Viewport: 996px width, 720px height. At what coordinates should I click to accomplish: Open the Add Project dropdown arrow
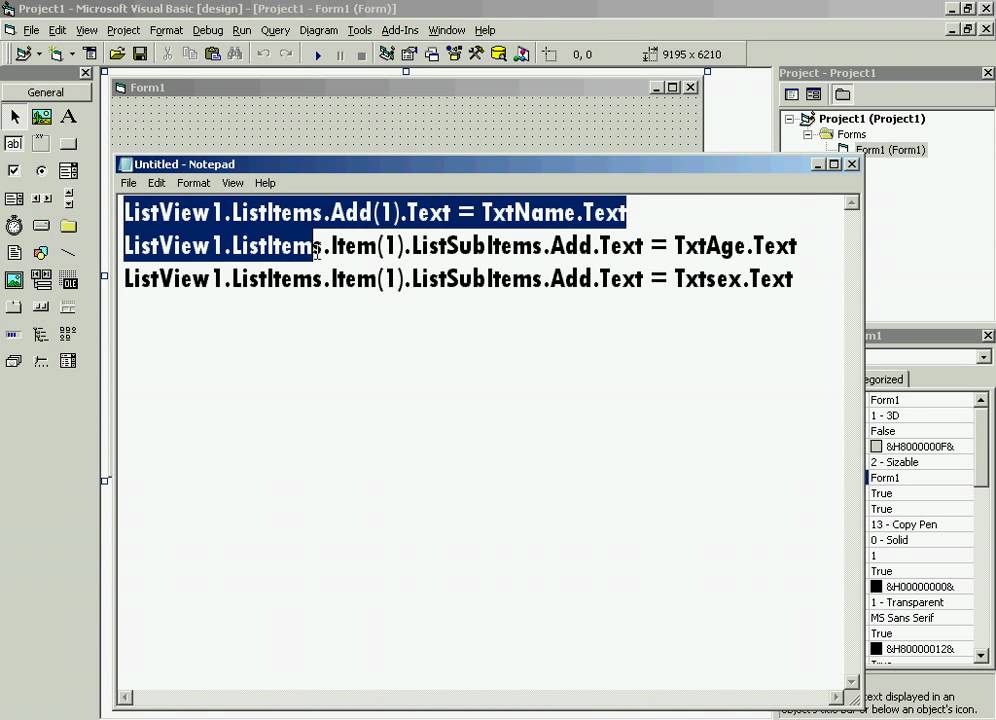click(39, 54)
